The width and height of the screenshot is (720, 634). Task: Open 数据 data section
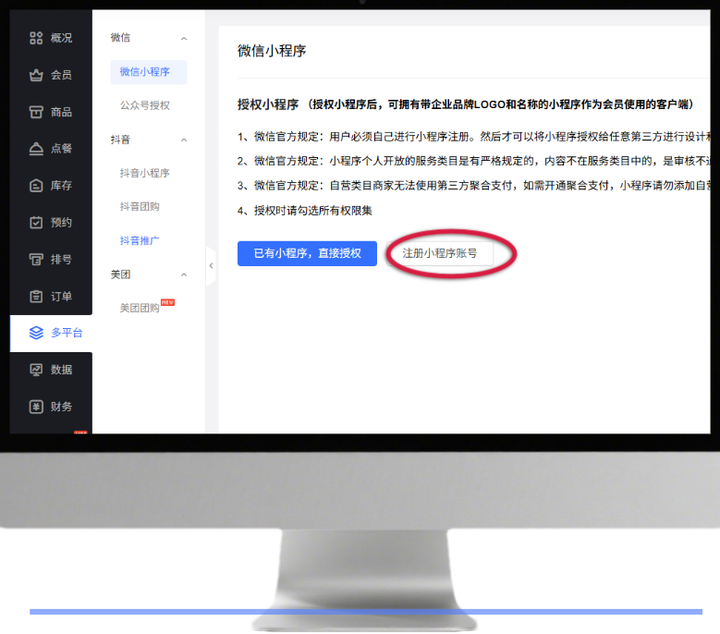[51, 370]
